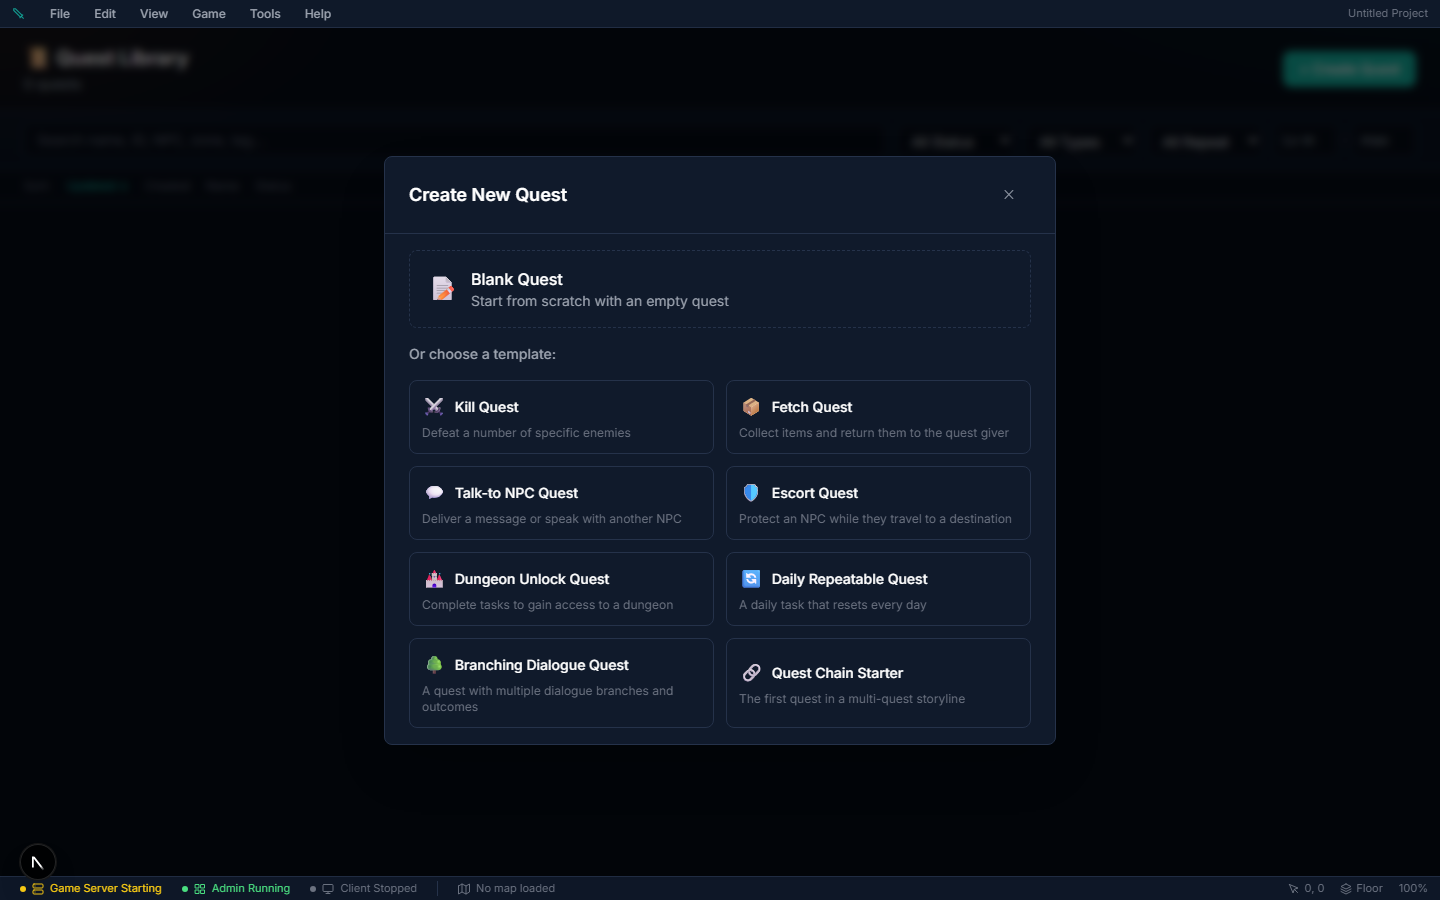Open the Edit menu
This screenshot has width=1440, height=900.
click(x=105, y=14)
